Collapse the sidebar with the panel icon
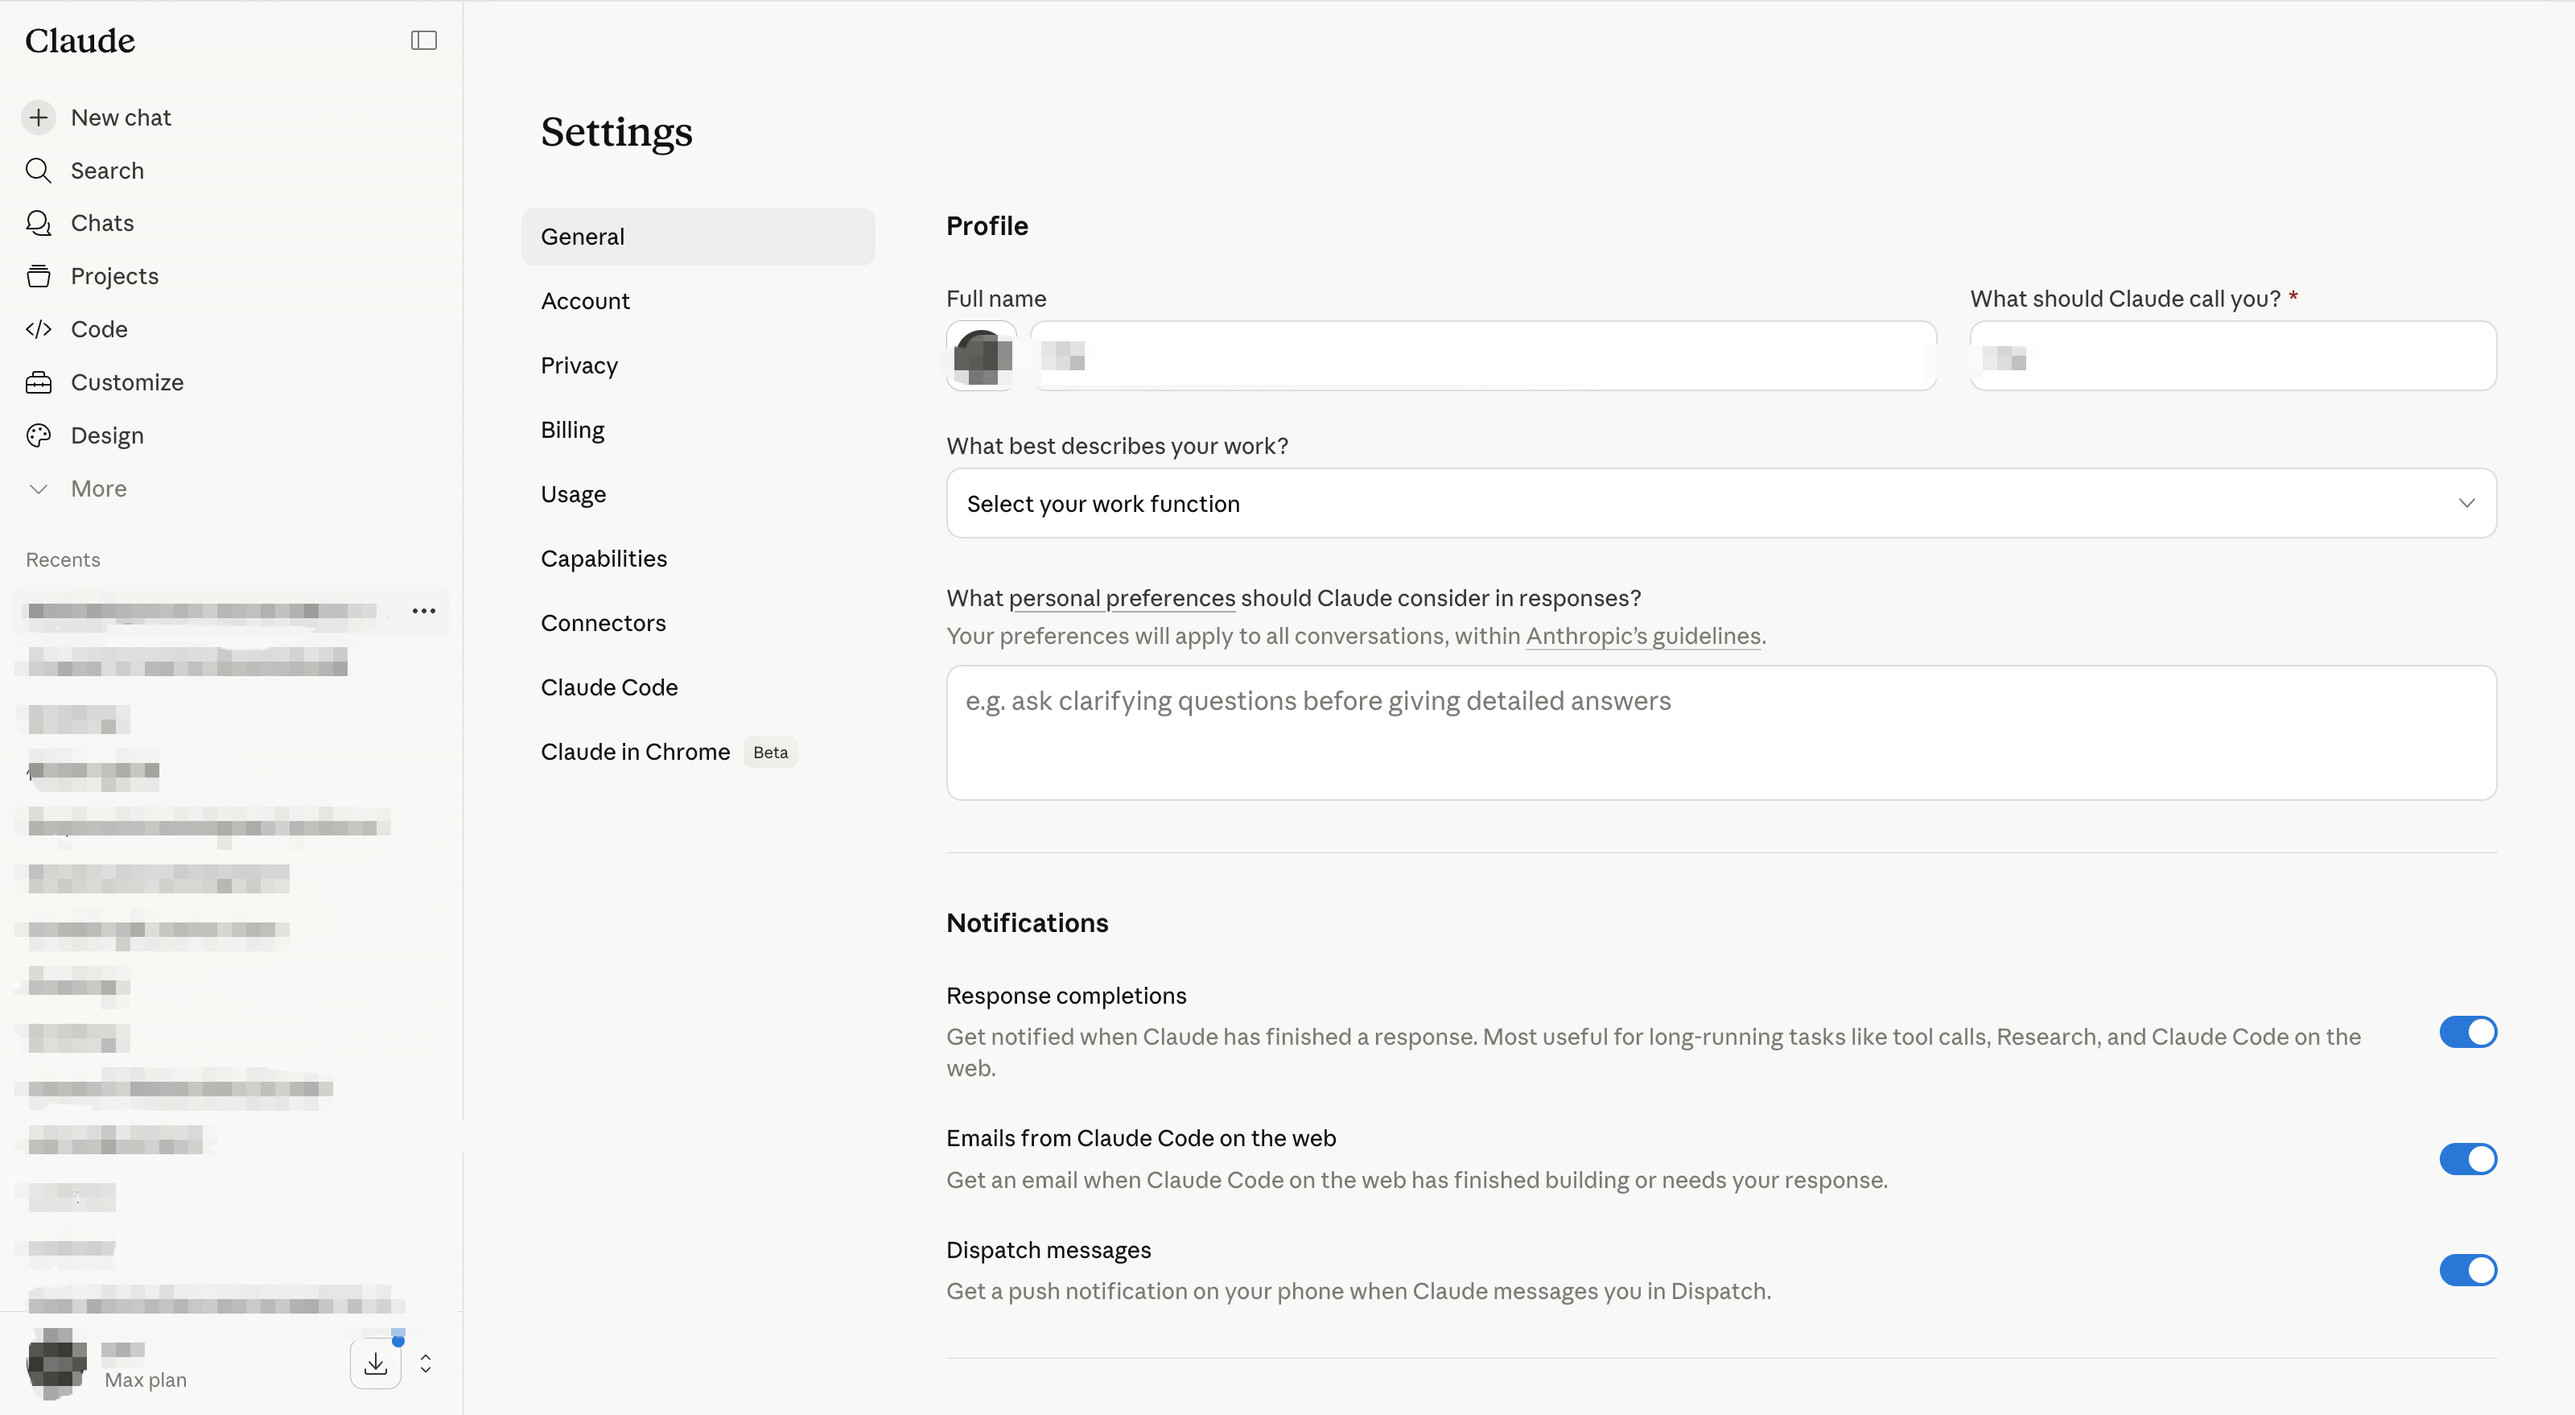2575x1415 pixels. (x=424, y=40)
